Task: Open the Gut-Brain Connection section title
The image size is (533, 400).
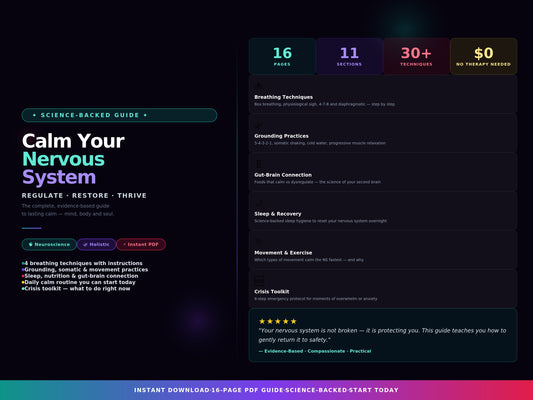Action: click(x=283, y=175)
